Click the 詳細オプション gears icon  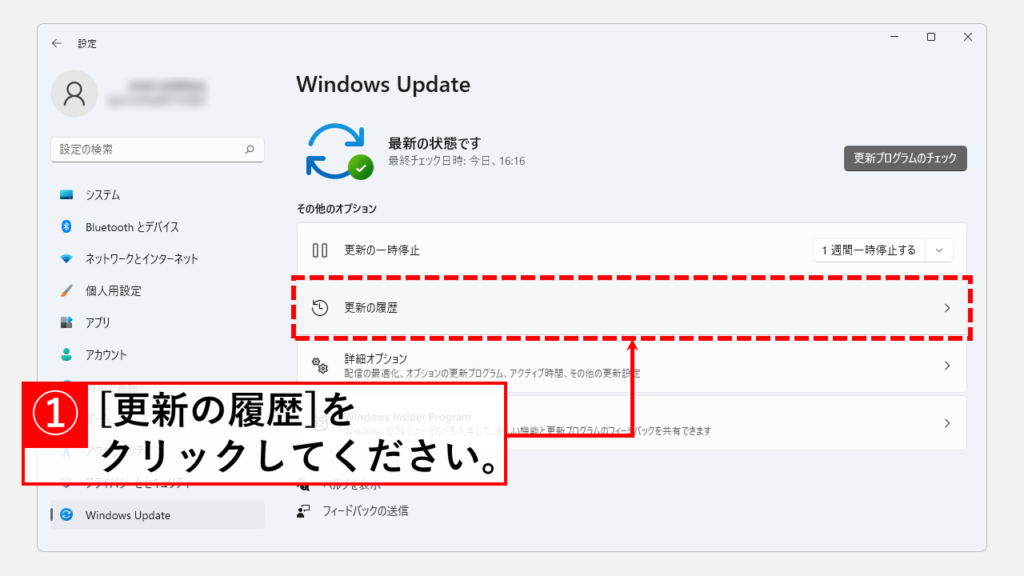click(319, 366)
